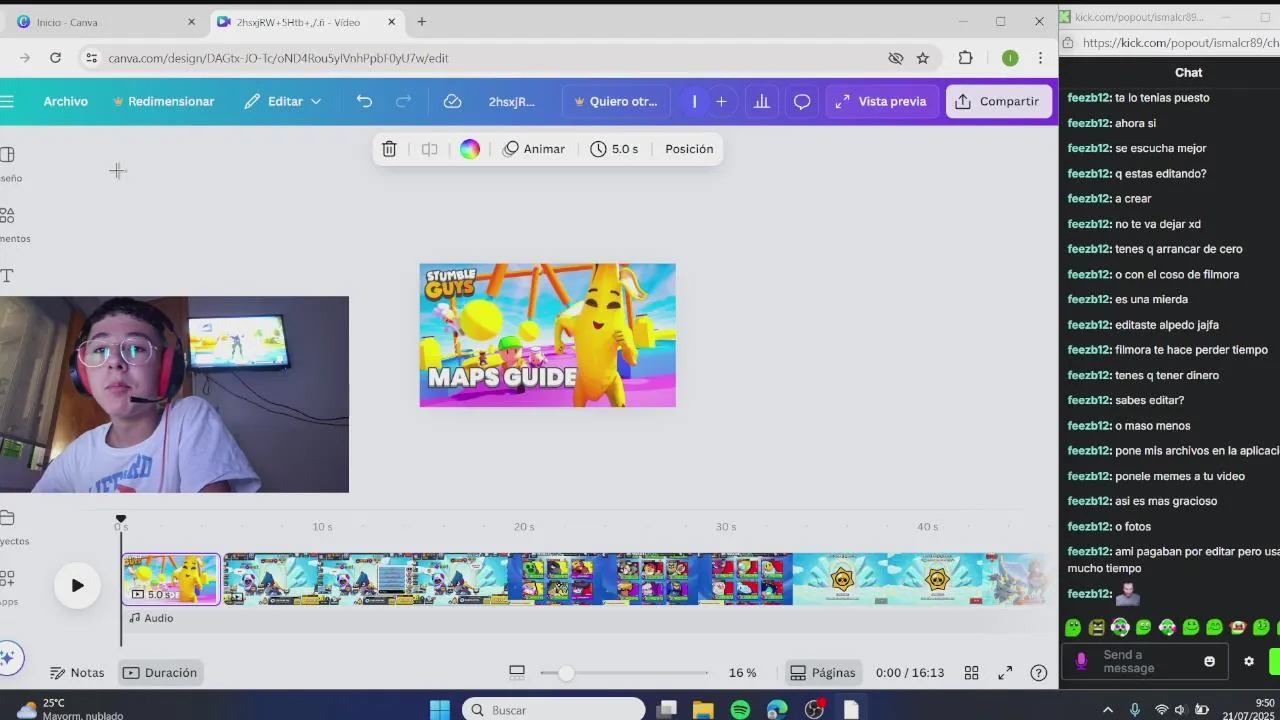Click the Canva address bar URL
The height and width of the screenshot is (720, 1280).
pos(278,58)
